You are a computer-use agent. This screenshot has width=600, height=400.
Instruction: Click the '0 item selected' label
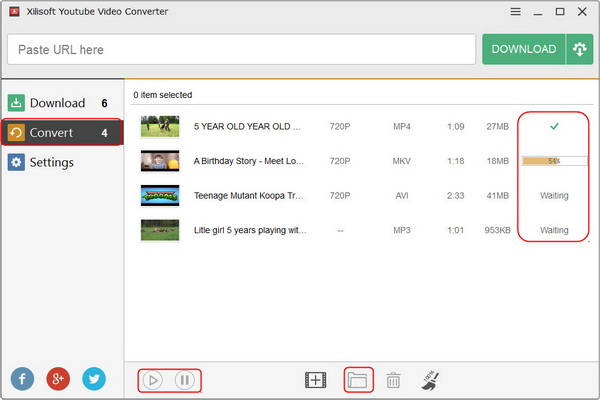163,95
